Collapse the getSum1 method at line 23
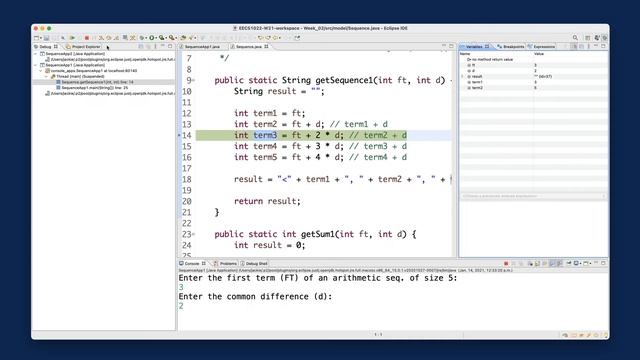The height and width of the screenshot is (360, 640). tap(193, 234)
